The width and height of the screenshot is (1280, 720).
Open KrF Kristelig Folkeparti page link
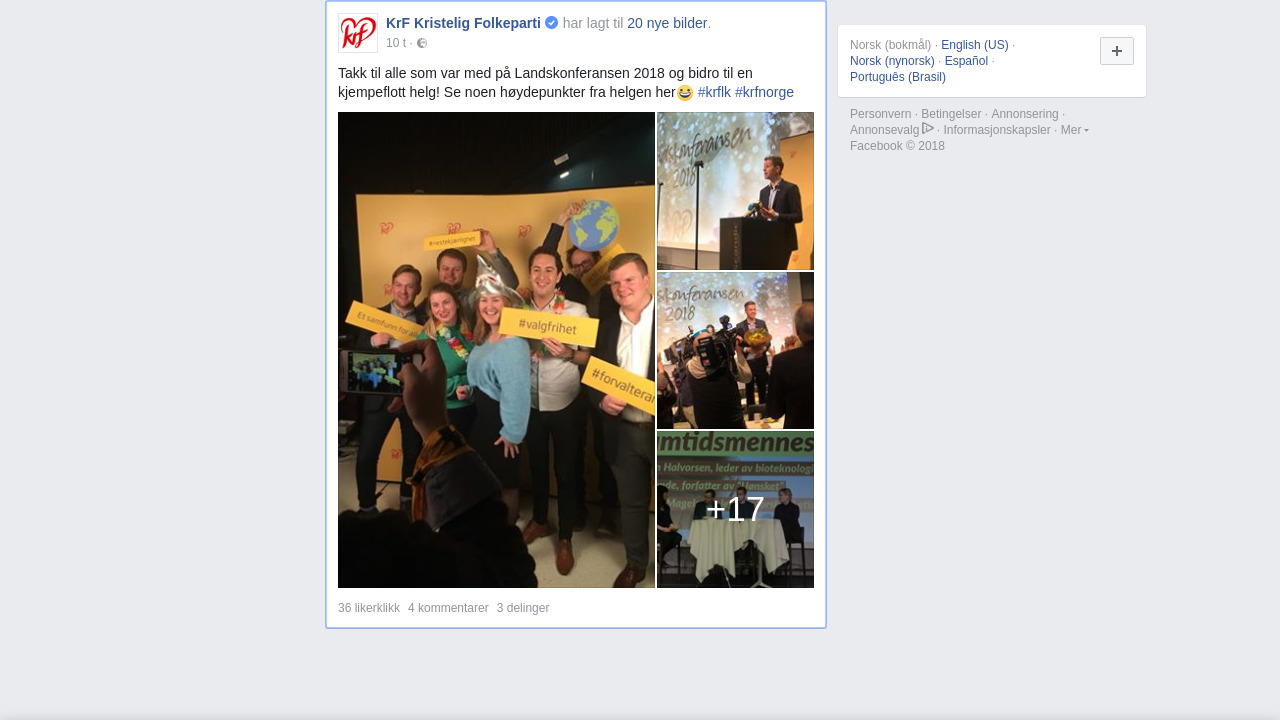coord(463,23)
